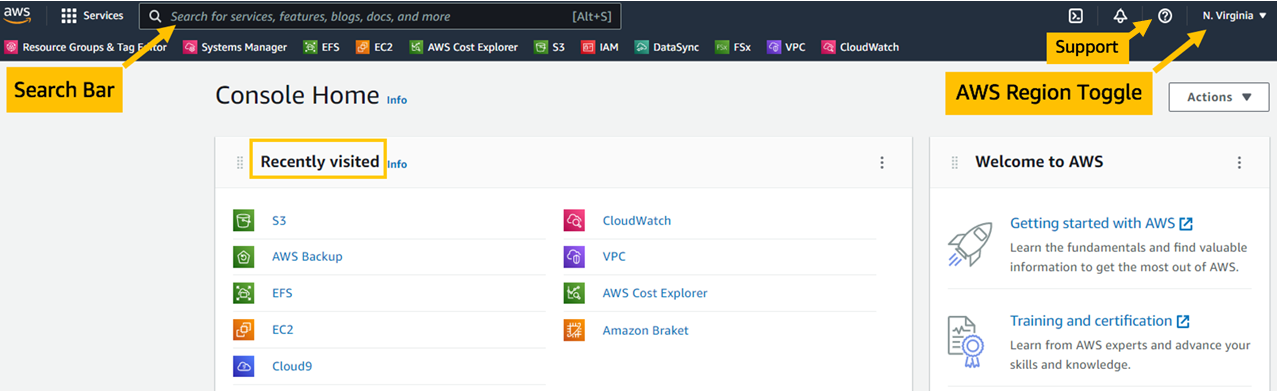Open CloudWatch shortcut in favorites bar
The height and width of the screenshot is (391, 1277).
[x=859, y=47]
